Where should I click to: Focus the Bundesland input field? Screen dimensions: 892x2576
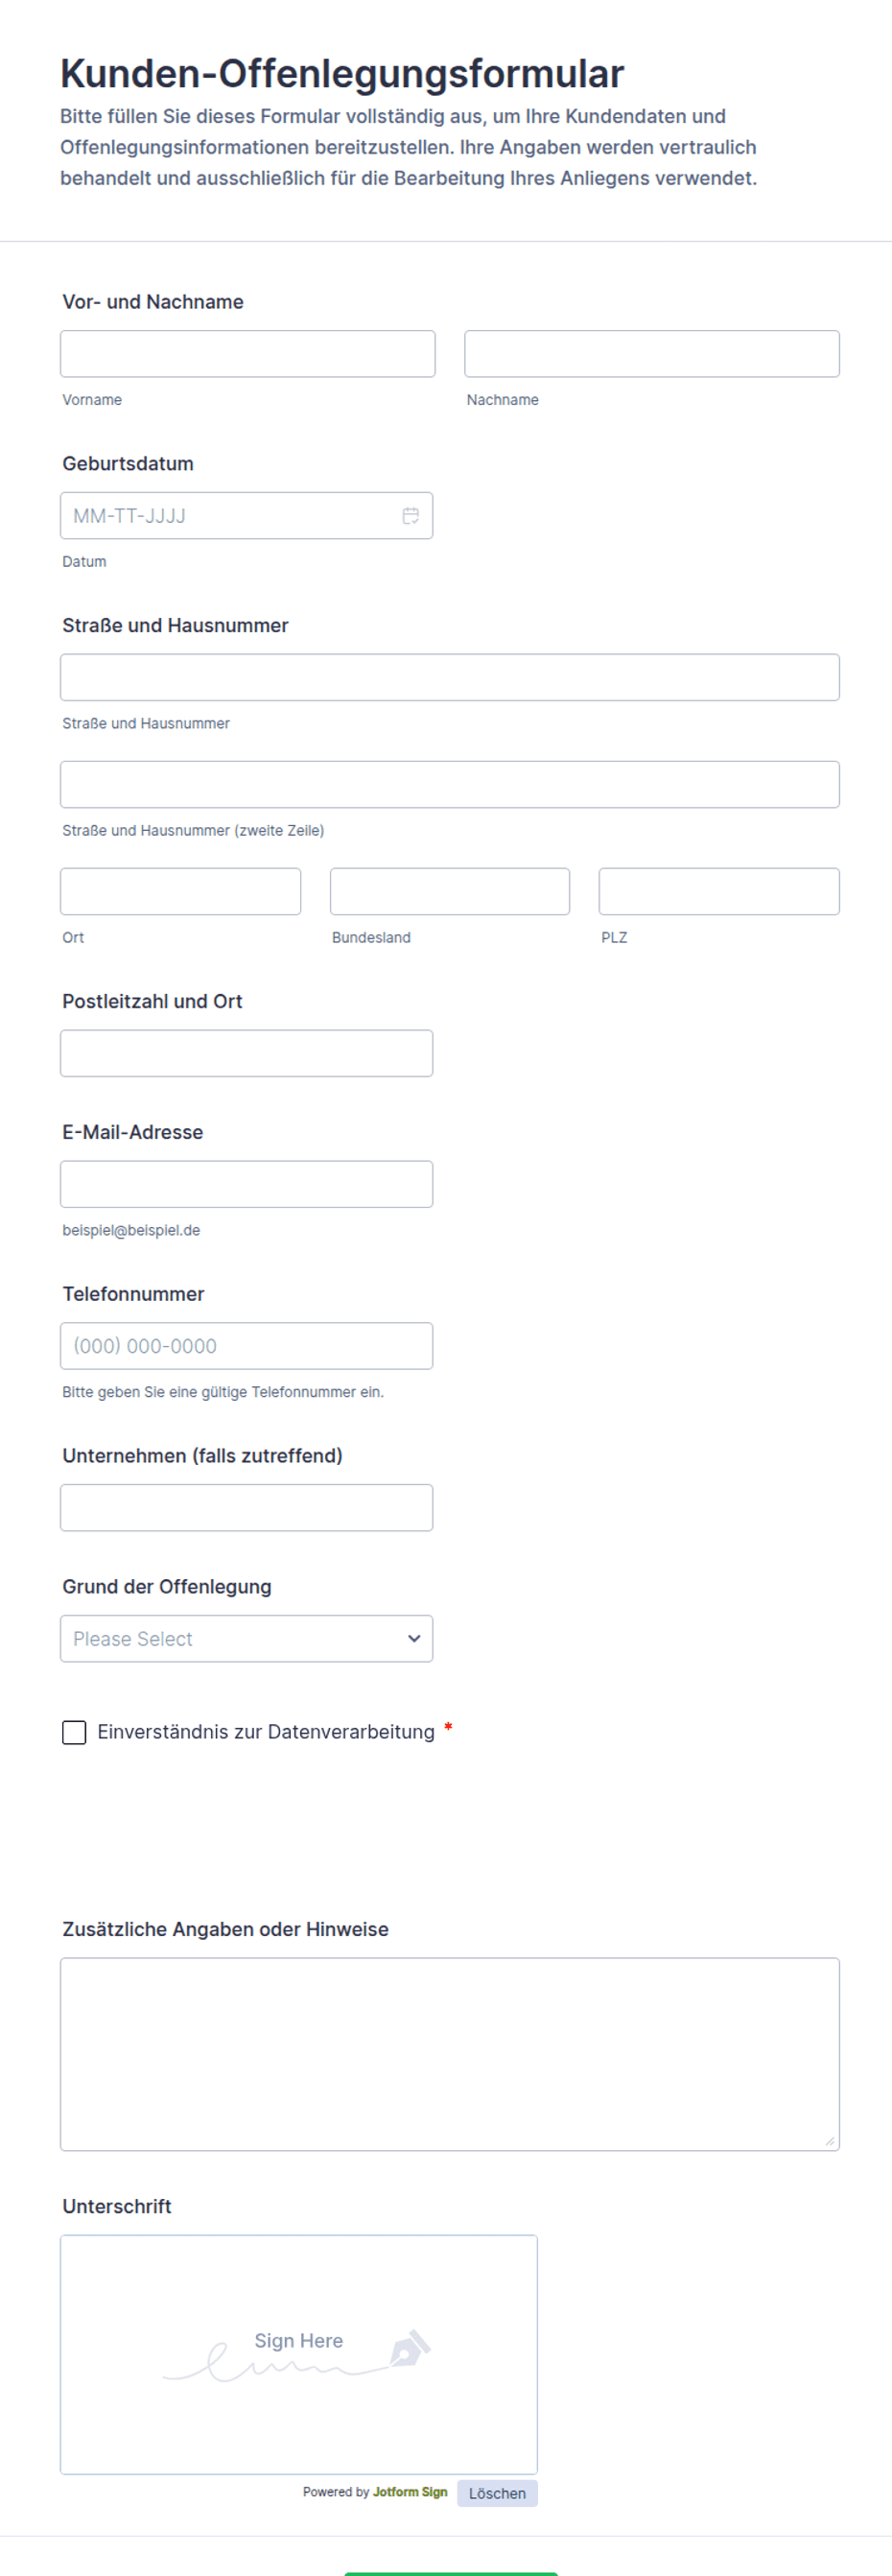click(x=449, y=892)
